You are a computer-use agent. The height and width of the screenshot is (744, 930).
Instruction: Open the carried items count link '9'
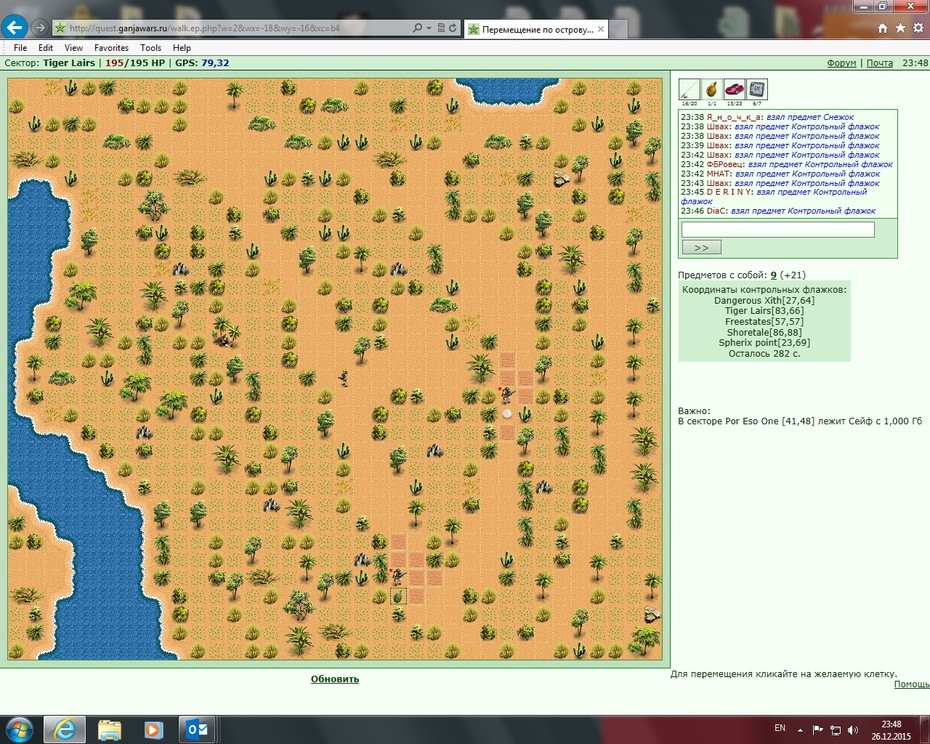click(x=773, y=275)
